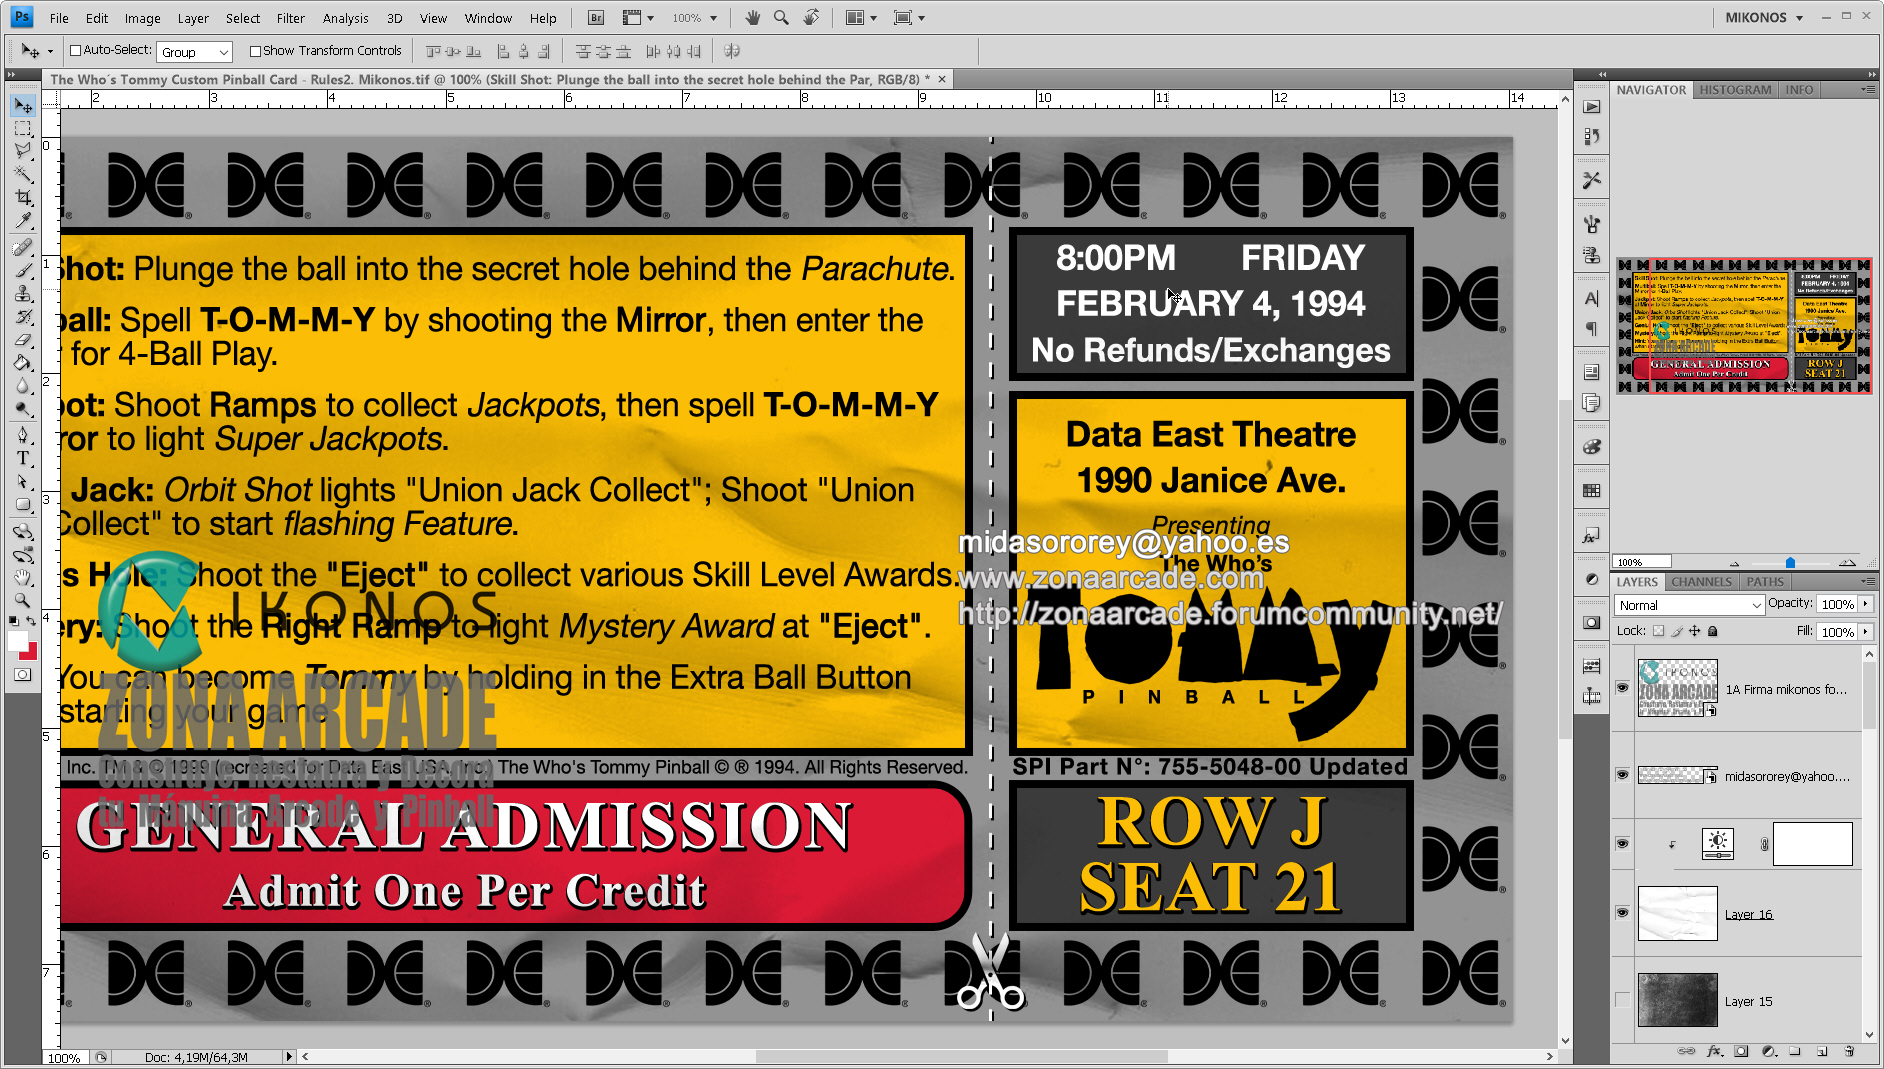1884x1069 pixels.
Task: Click the Link layers icon
Action: coord(1686,1051)
